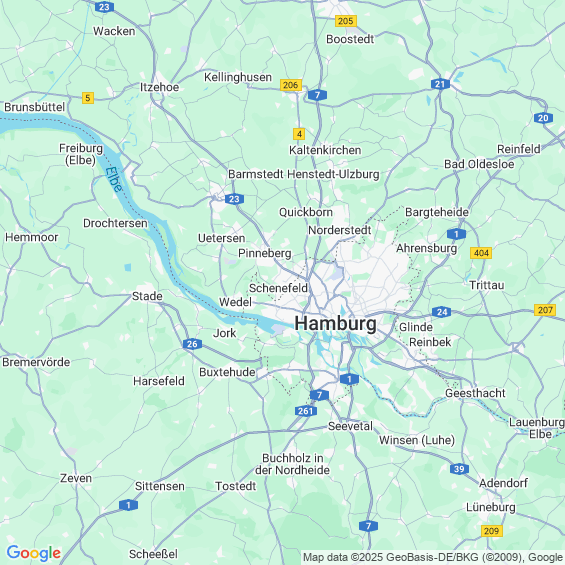Click the A39 shield near Adendorf
The image size is (565, 565).
tap(459, 469)
